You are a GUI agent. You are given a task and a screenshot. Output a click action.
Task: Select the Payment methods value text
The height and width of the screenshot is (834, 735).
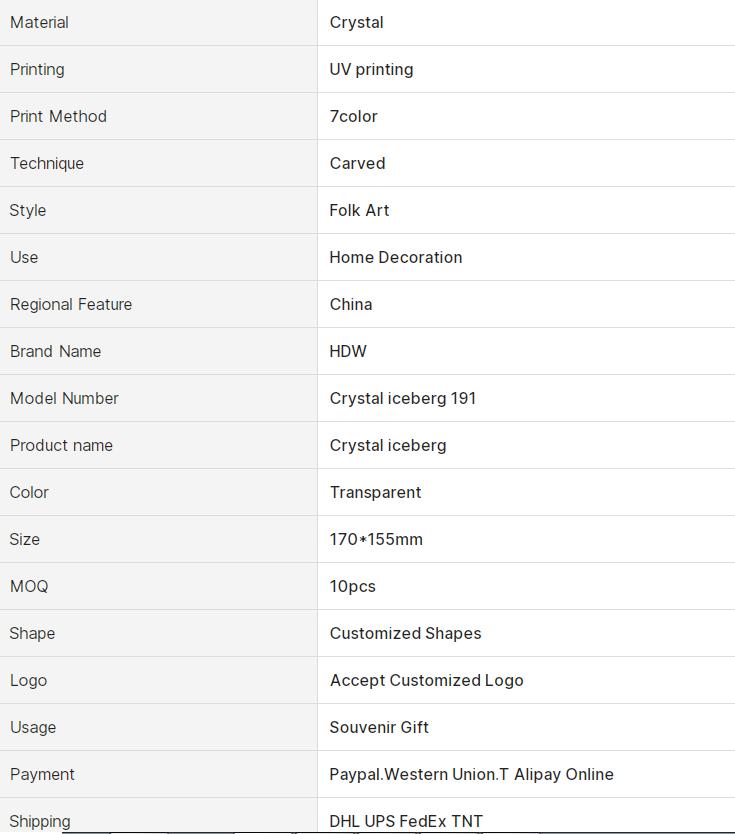471,774
